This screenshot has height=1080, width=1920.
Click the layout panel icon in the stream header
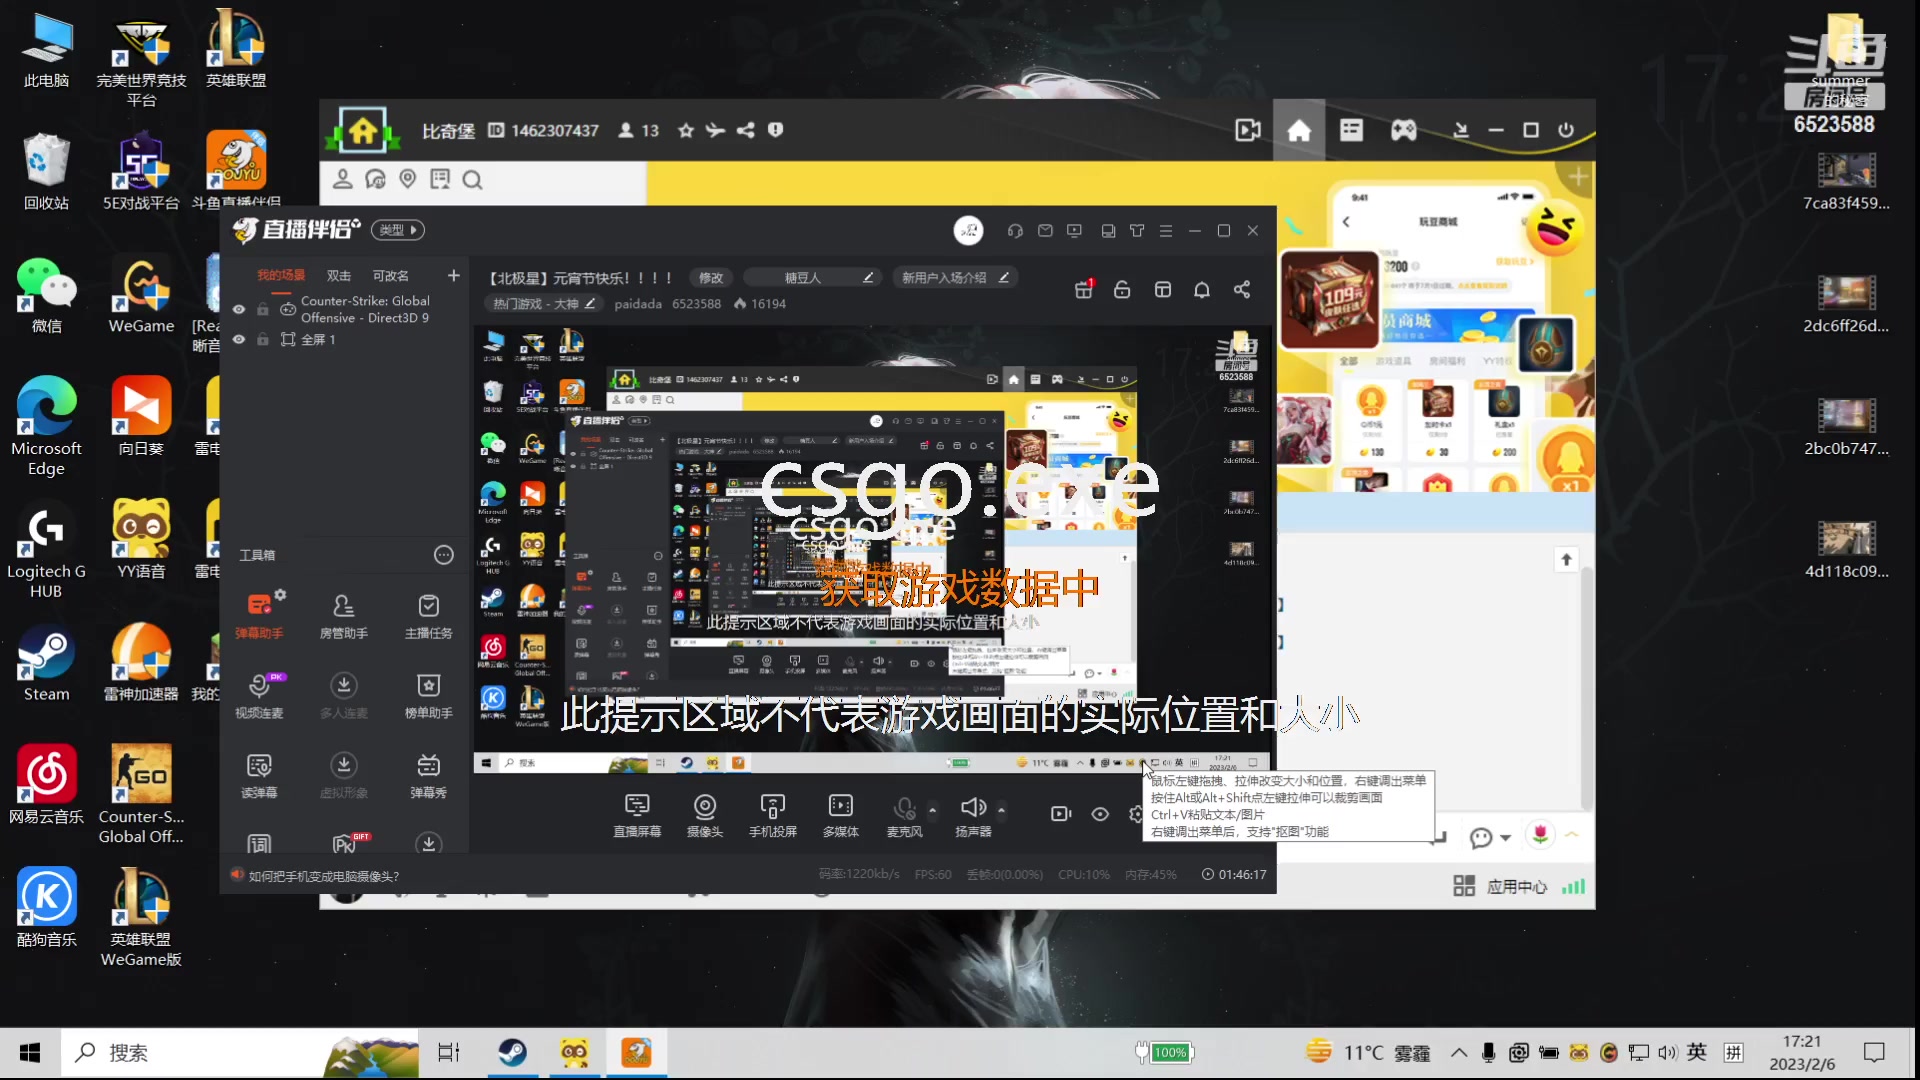1162,289
